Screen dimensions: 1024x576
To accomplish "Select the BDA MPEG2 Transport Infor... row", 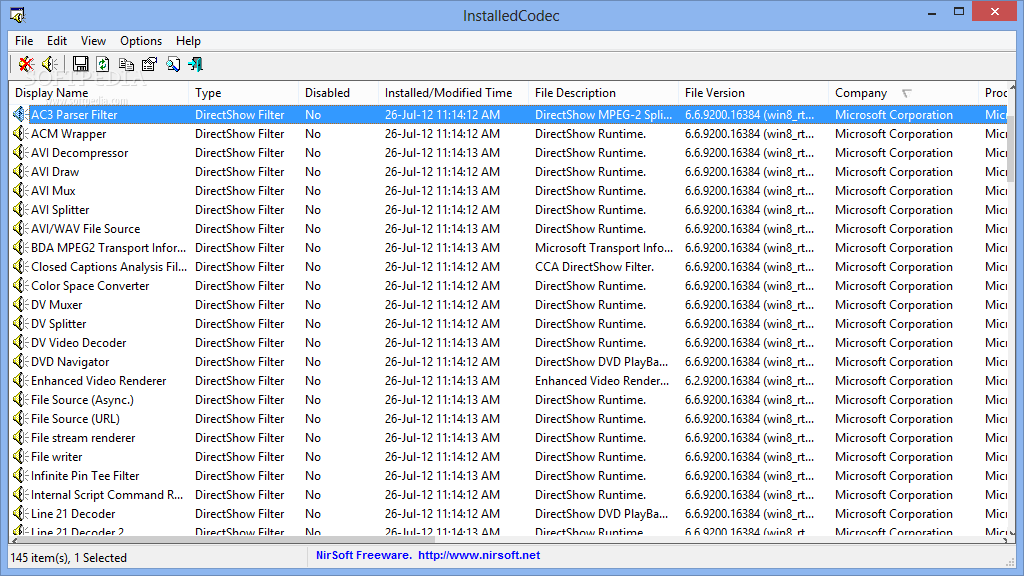I will tap(509, 248).
